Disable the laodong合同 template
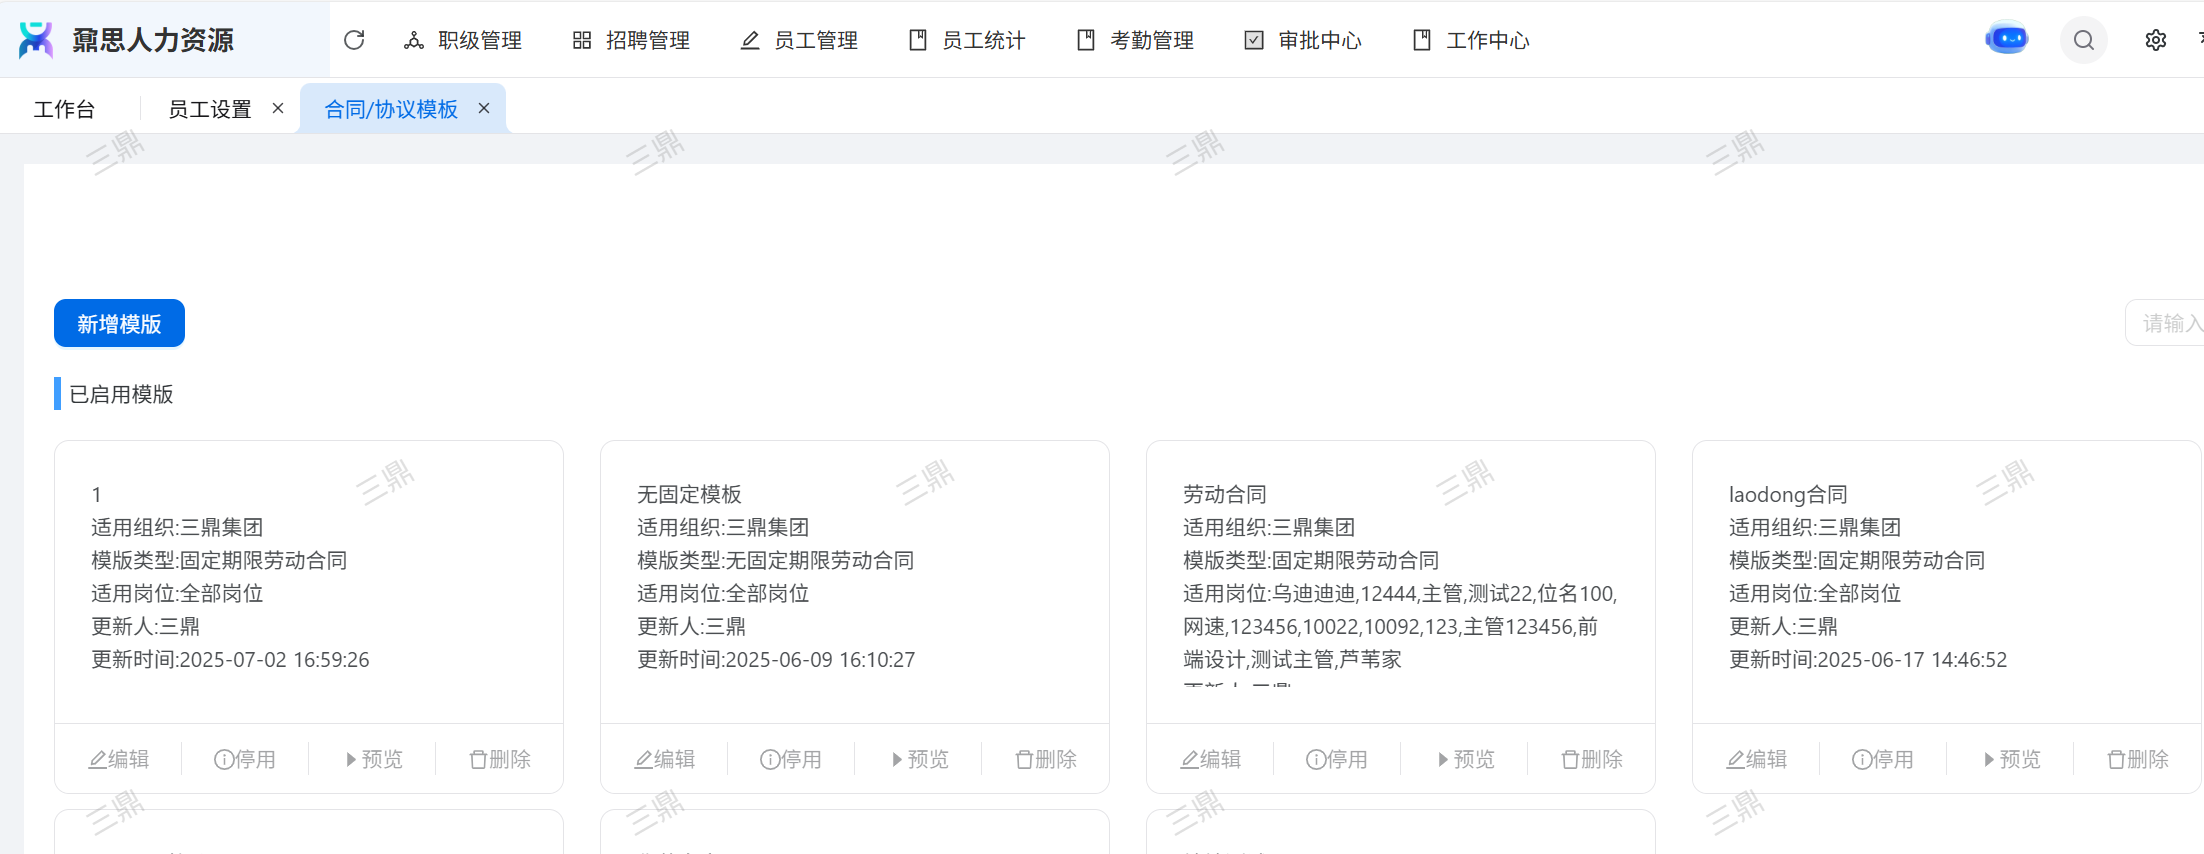Image resolution: width=2204 pixels, height=854 pixels. pos(1883,759)
